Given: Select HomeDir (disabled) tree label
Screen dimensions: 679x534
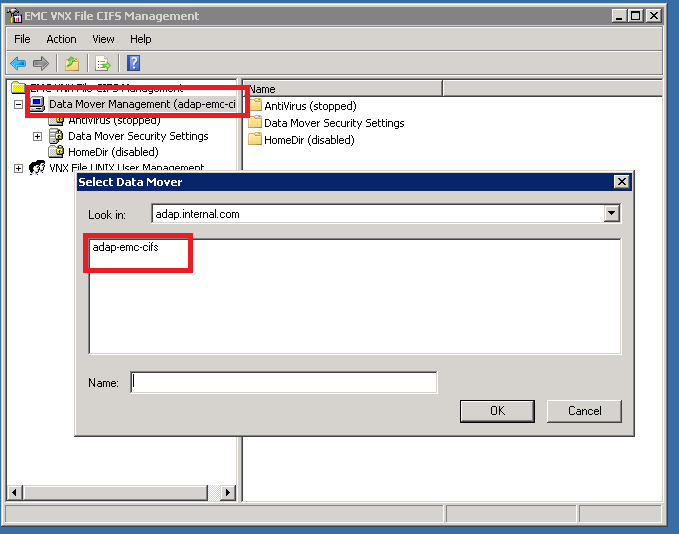Looking at the screenshot, I should pyautogui.click(x=113, y=152).
